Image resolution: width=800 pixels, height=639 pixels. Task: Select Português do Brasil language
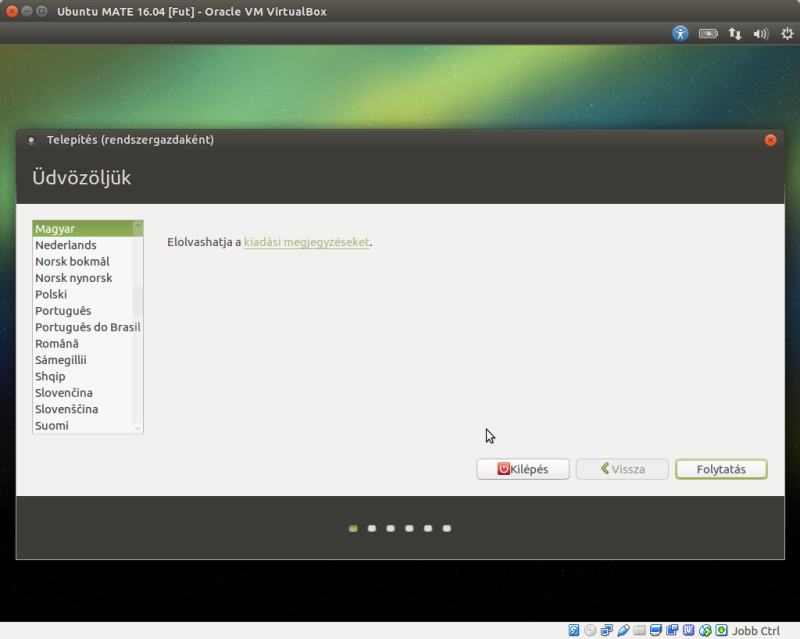(x=87, y=327)
